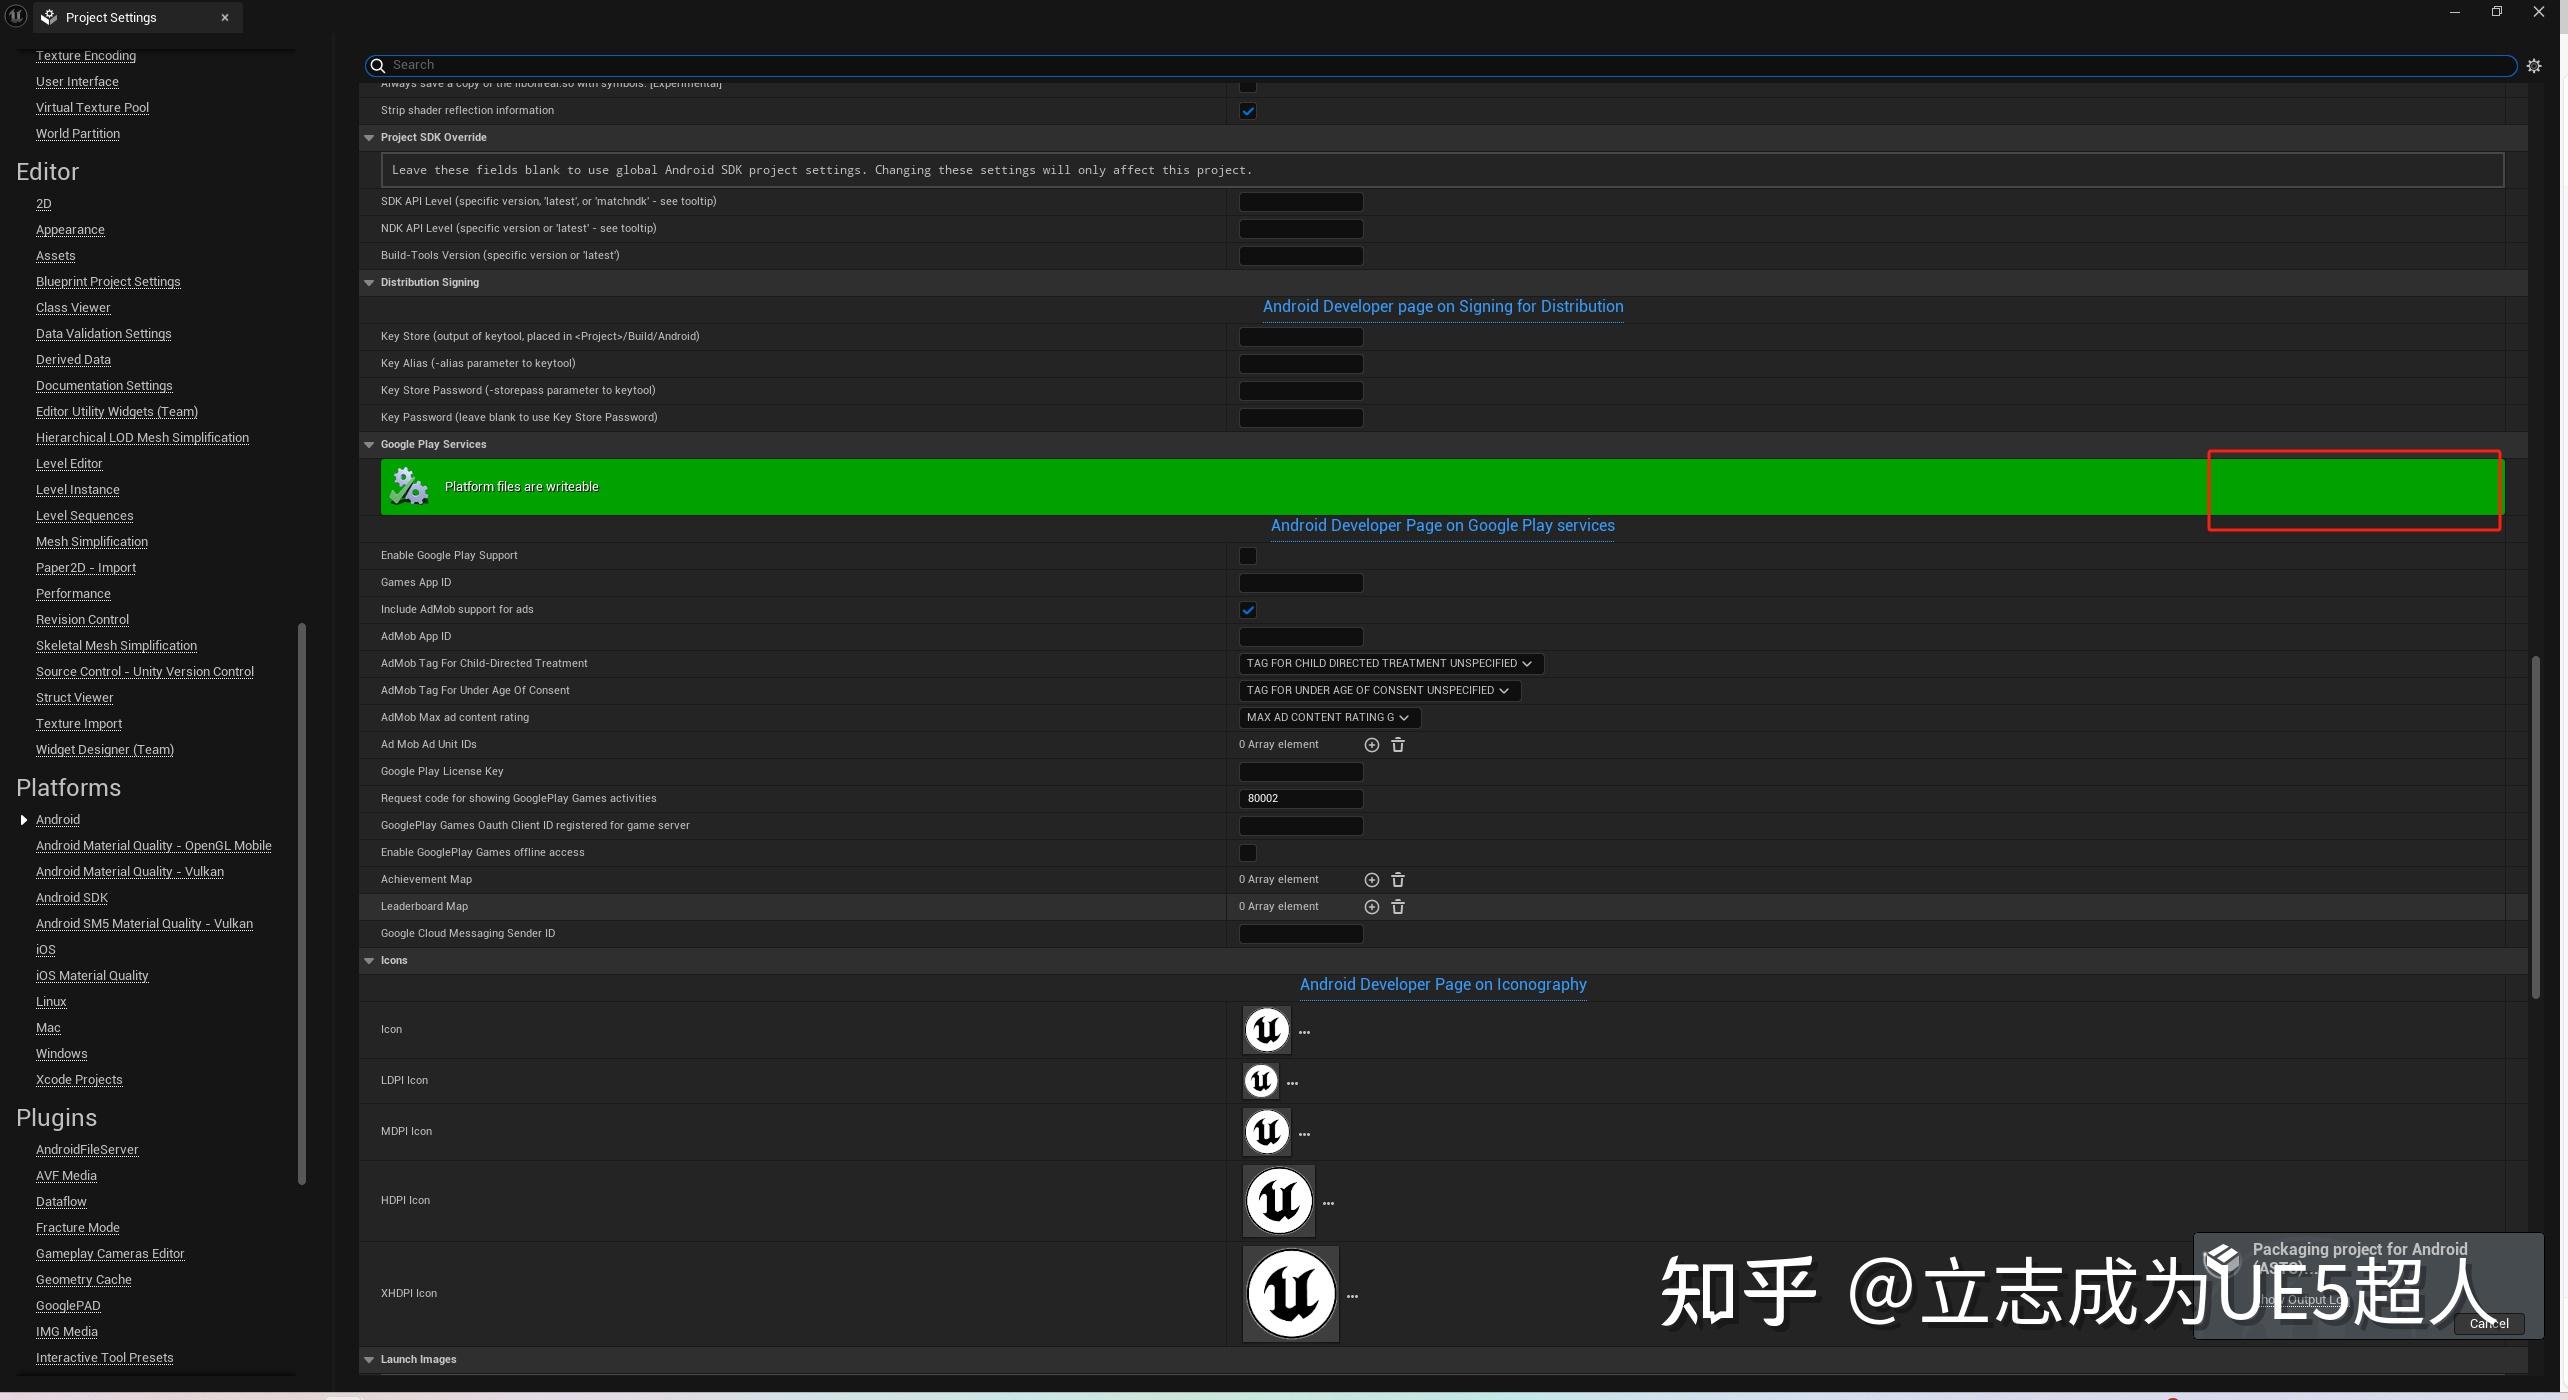Collapse the Google Play Services section
The image size is (2568, 1400).
click(369, 444)
